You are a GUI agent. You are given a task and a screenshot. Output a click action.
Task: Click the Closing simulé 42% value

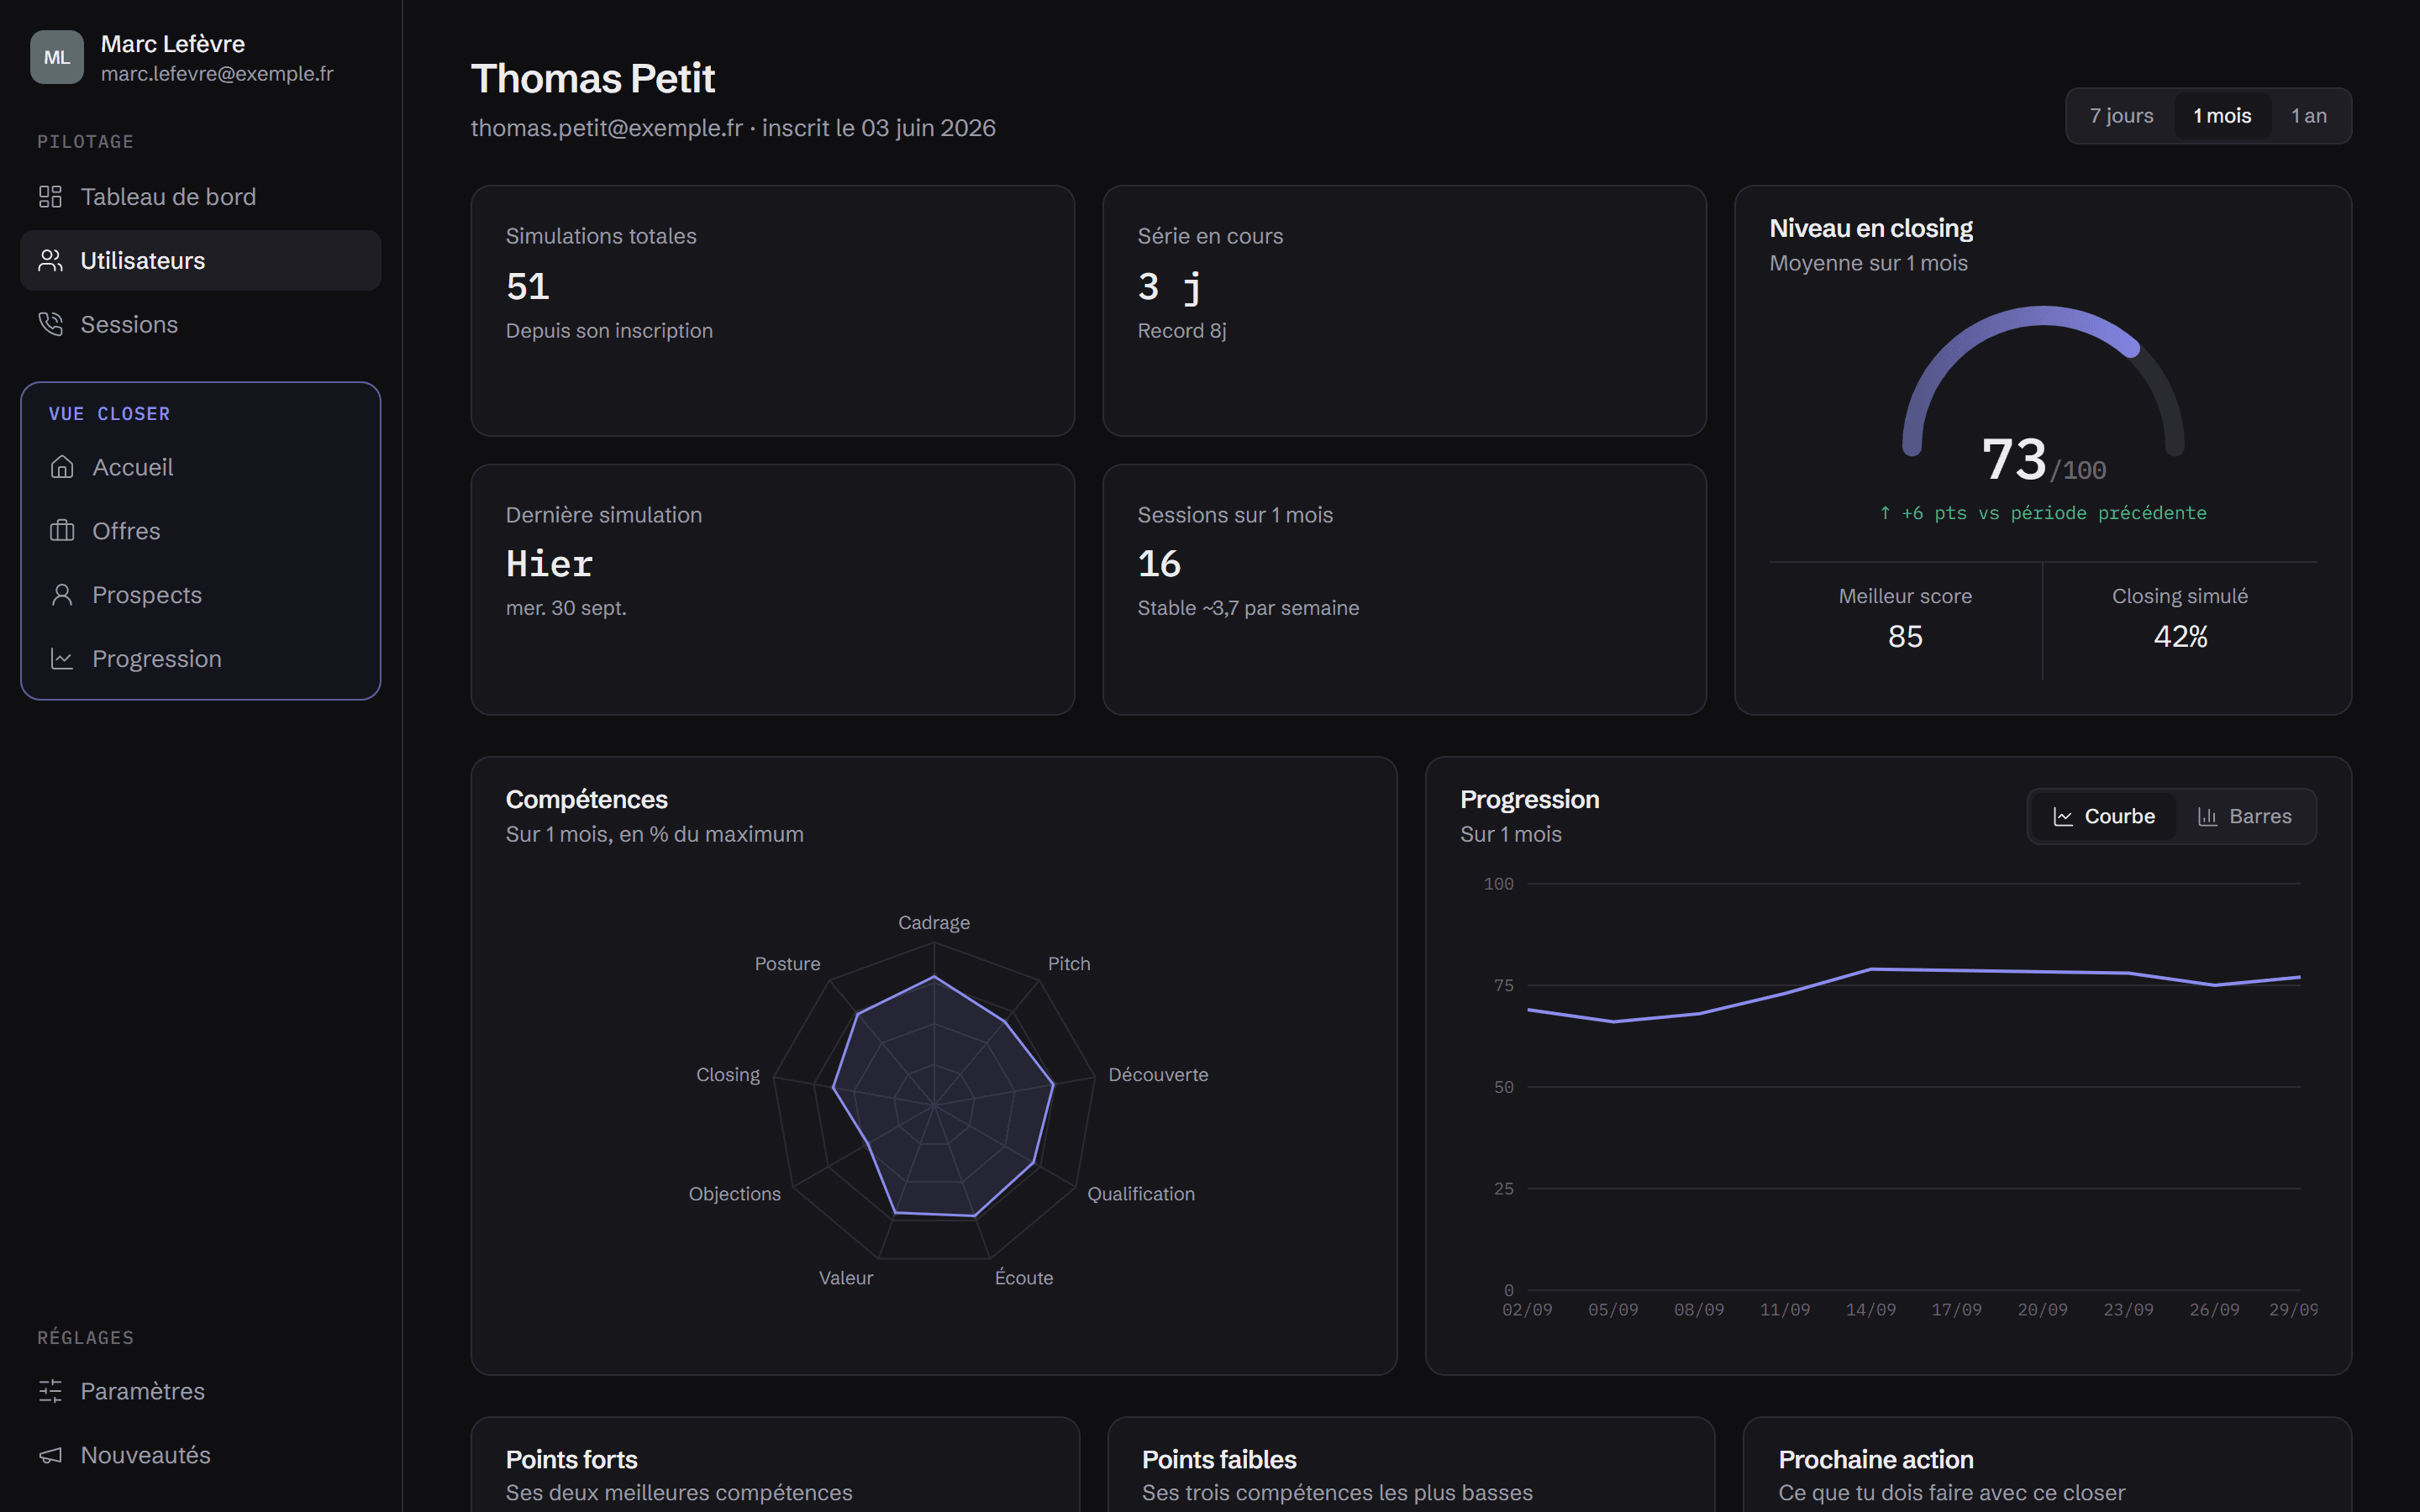(x=2180, y=636)
